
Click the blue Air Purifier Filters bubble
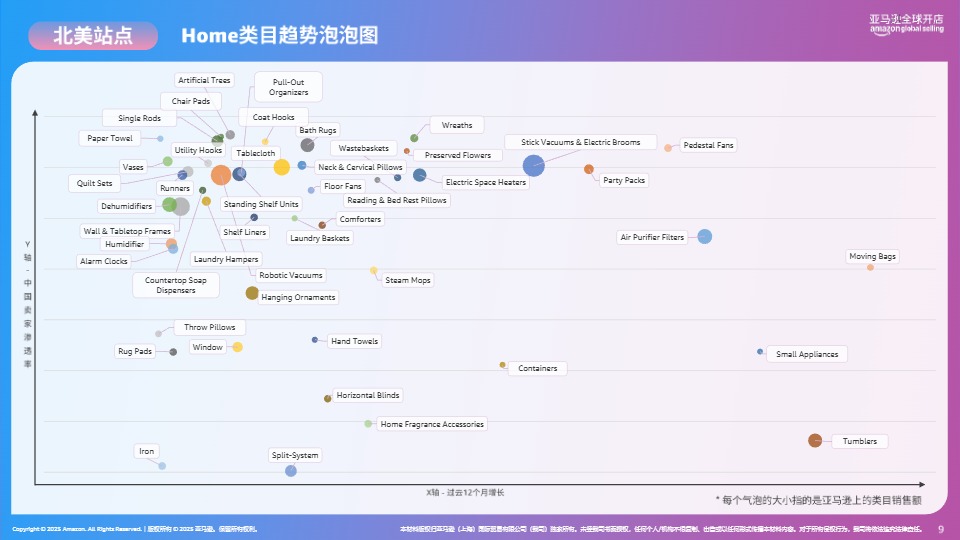tap(705, 236)
